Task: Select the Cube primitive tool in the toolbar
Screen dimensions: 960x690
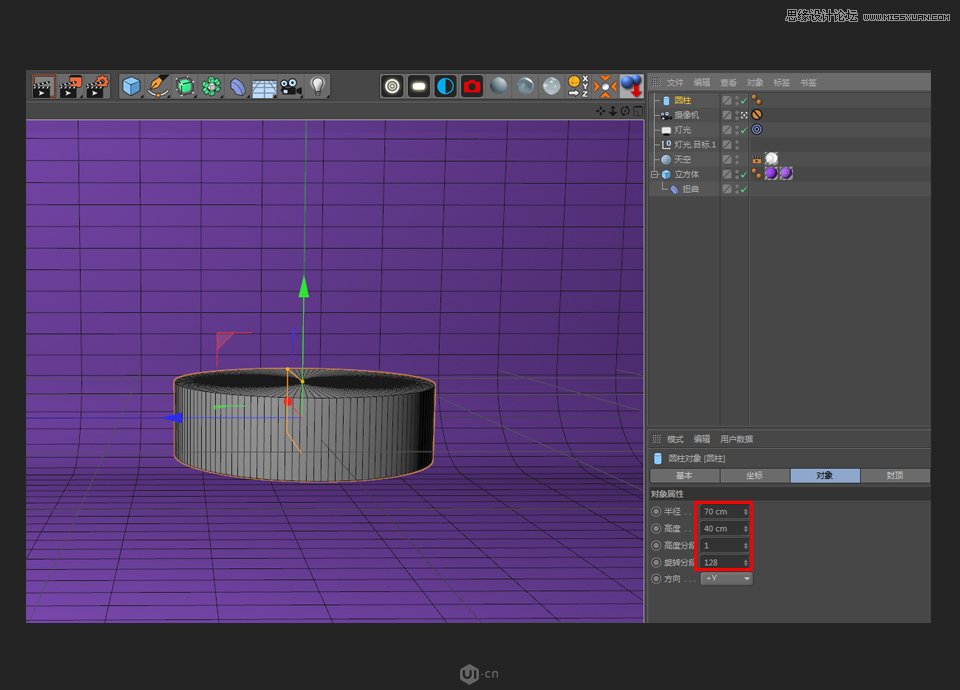Action: pyautogui.click(x=130, y=85)
